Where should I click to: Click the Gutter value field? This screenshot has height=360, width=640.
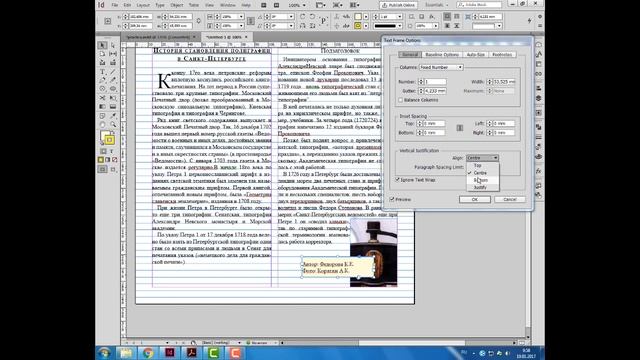coord(435,91)
